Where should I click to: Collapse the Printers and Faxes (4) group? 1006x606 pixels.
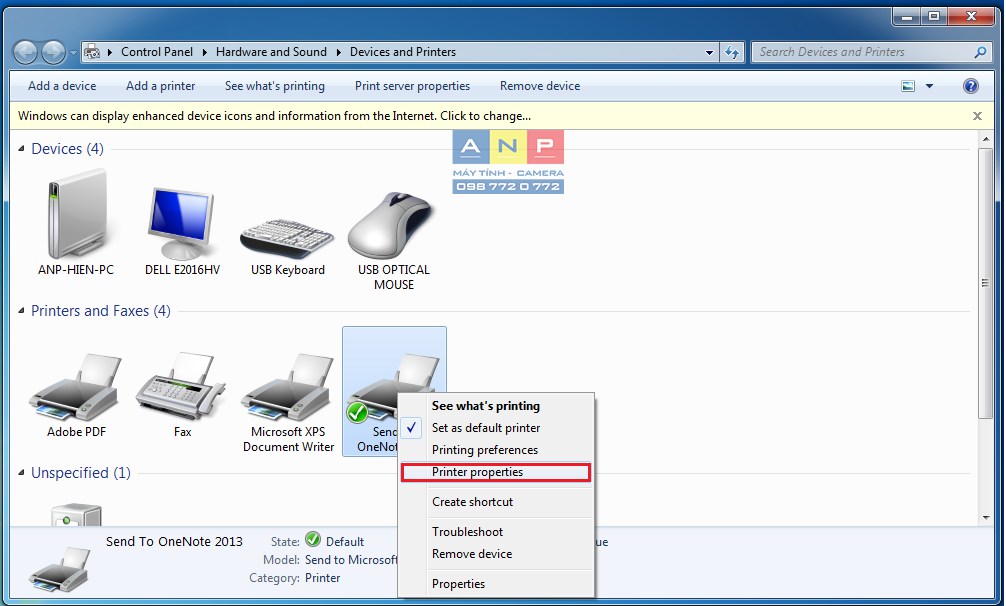click(x=21, y=311)
